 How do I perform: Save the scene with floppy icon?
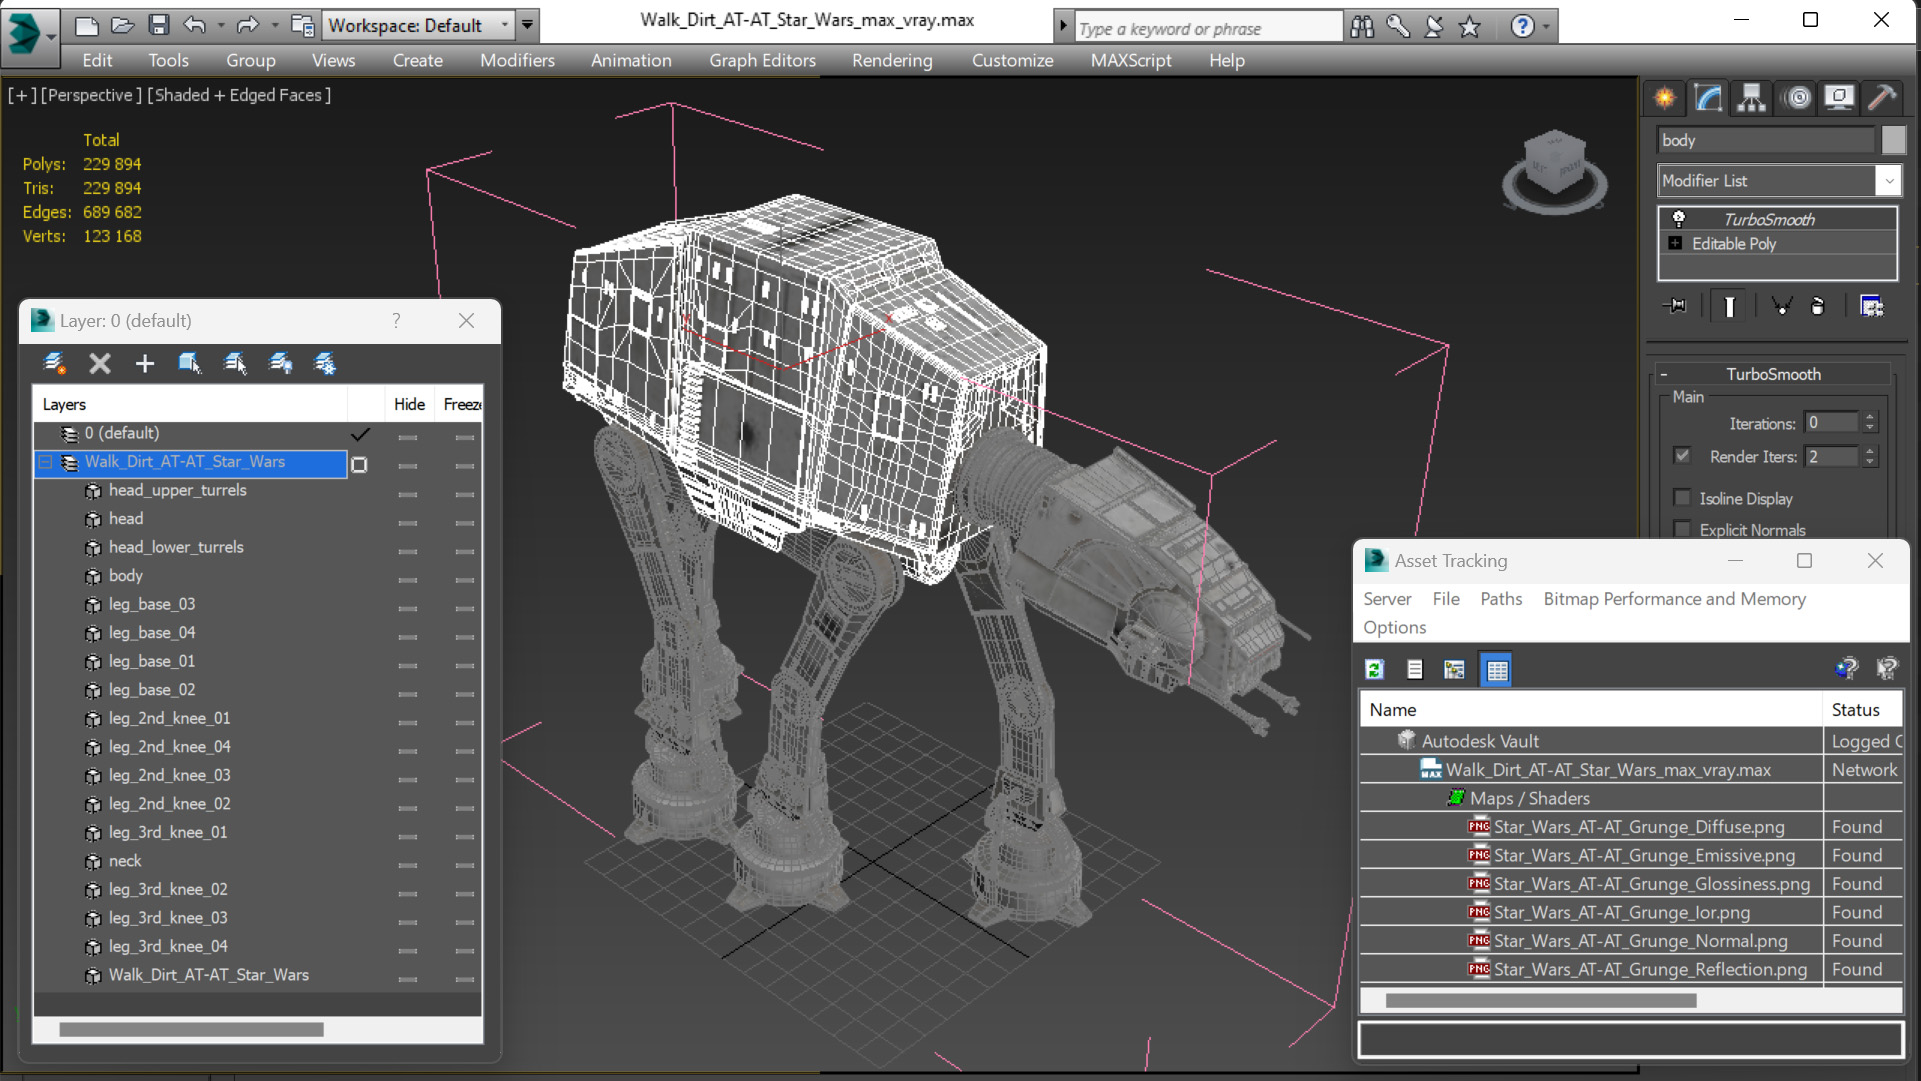[158, 25]
